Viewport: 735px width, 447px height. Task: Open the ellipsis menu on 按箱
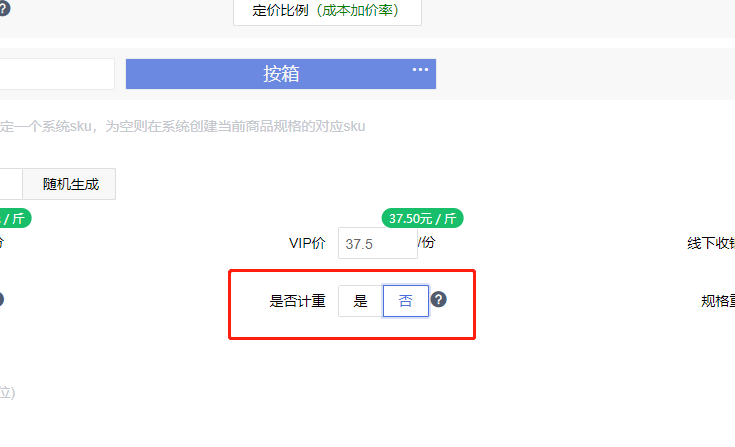tap(420, 69)
